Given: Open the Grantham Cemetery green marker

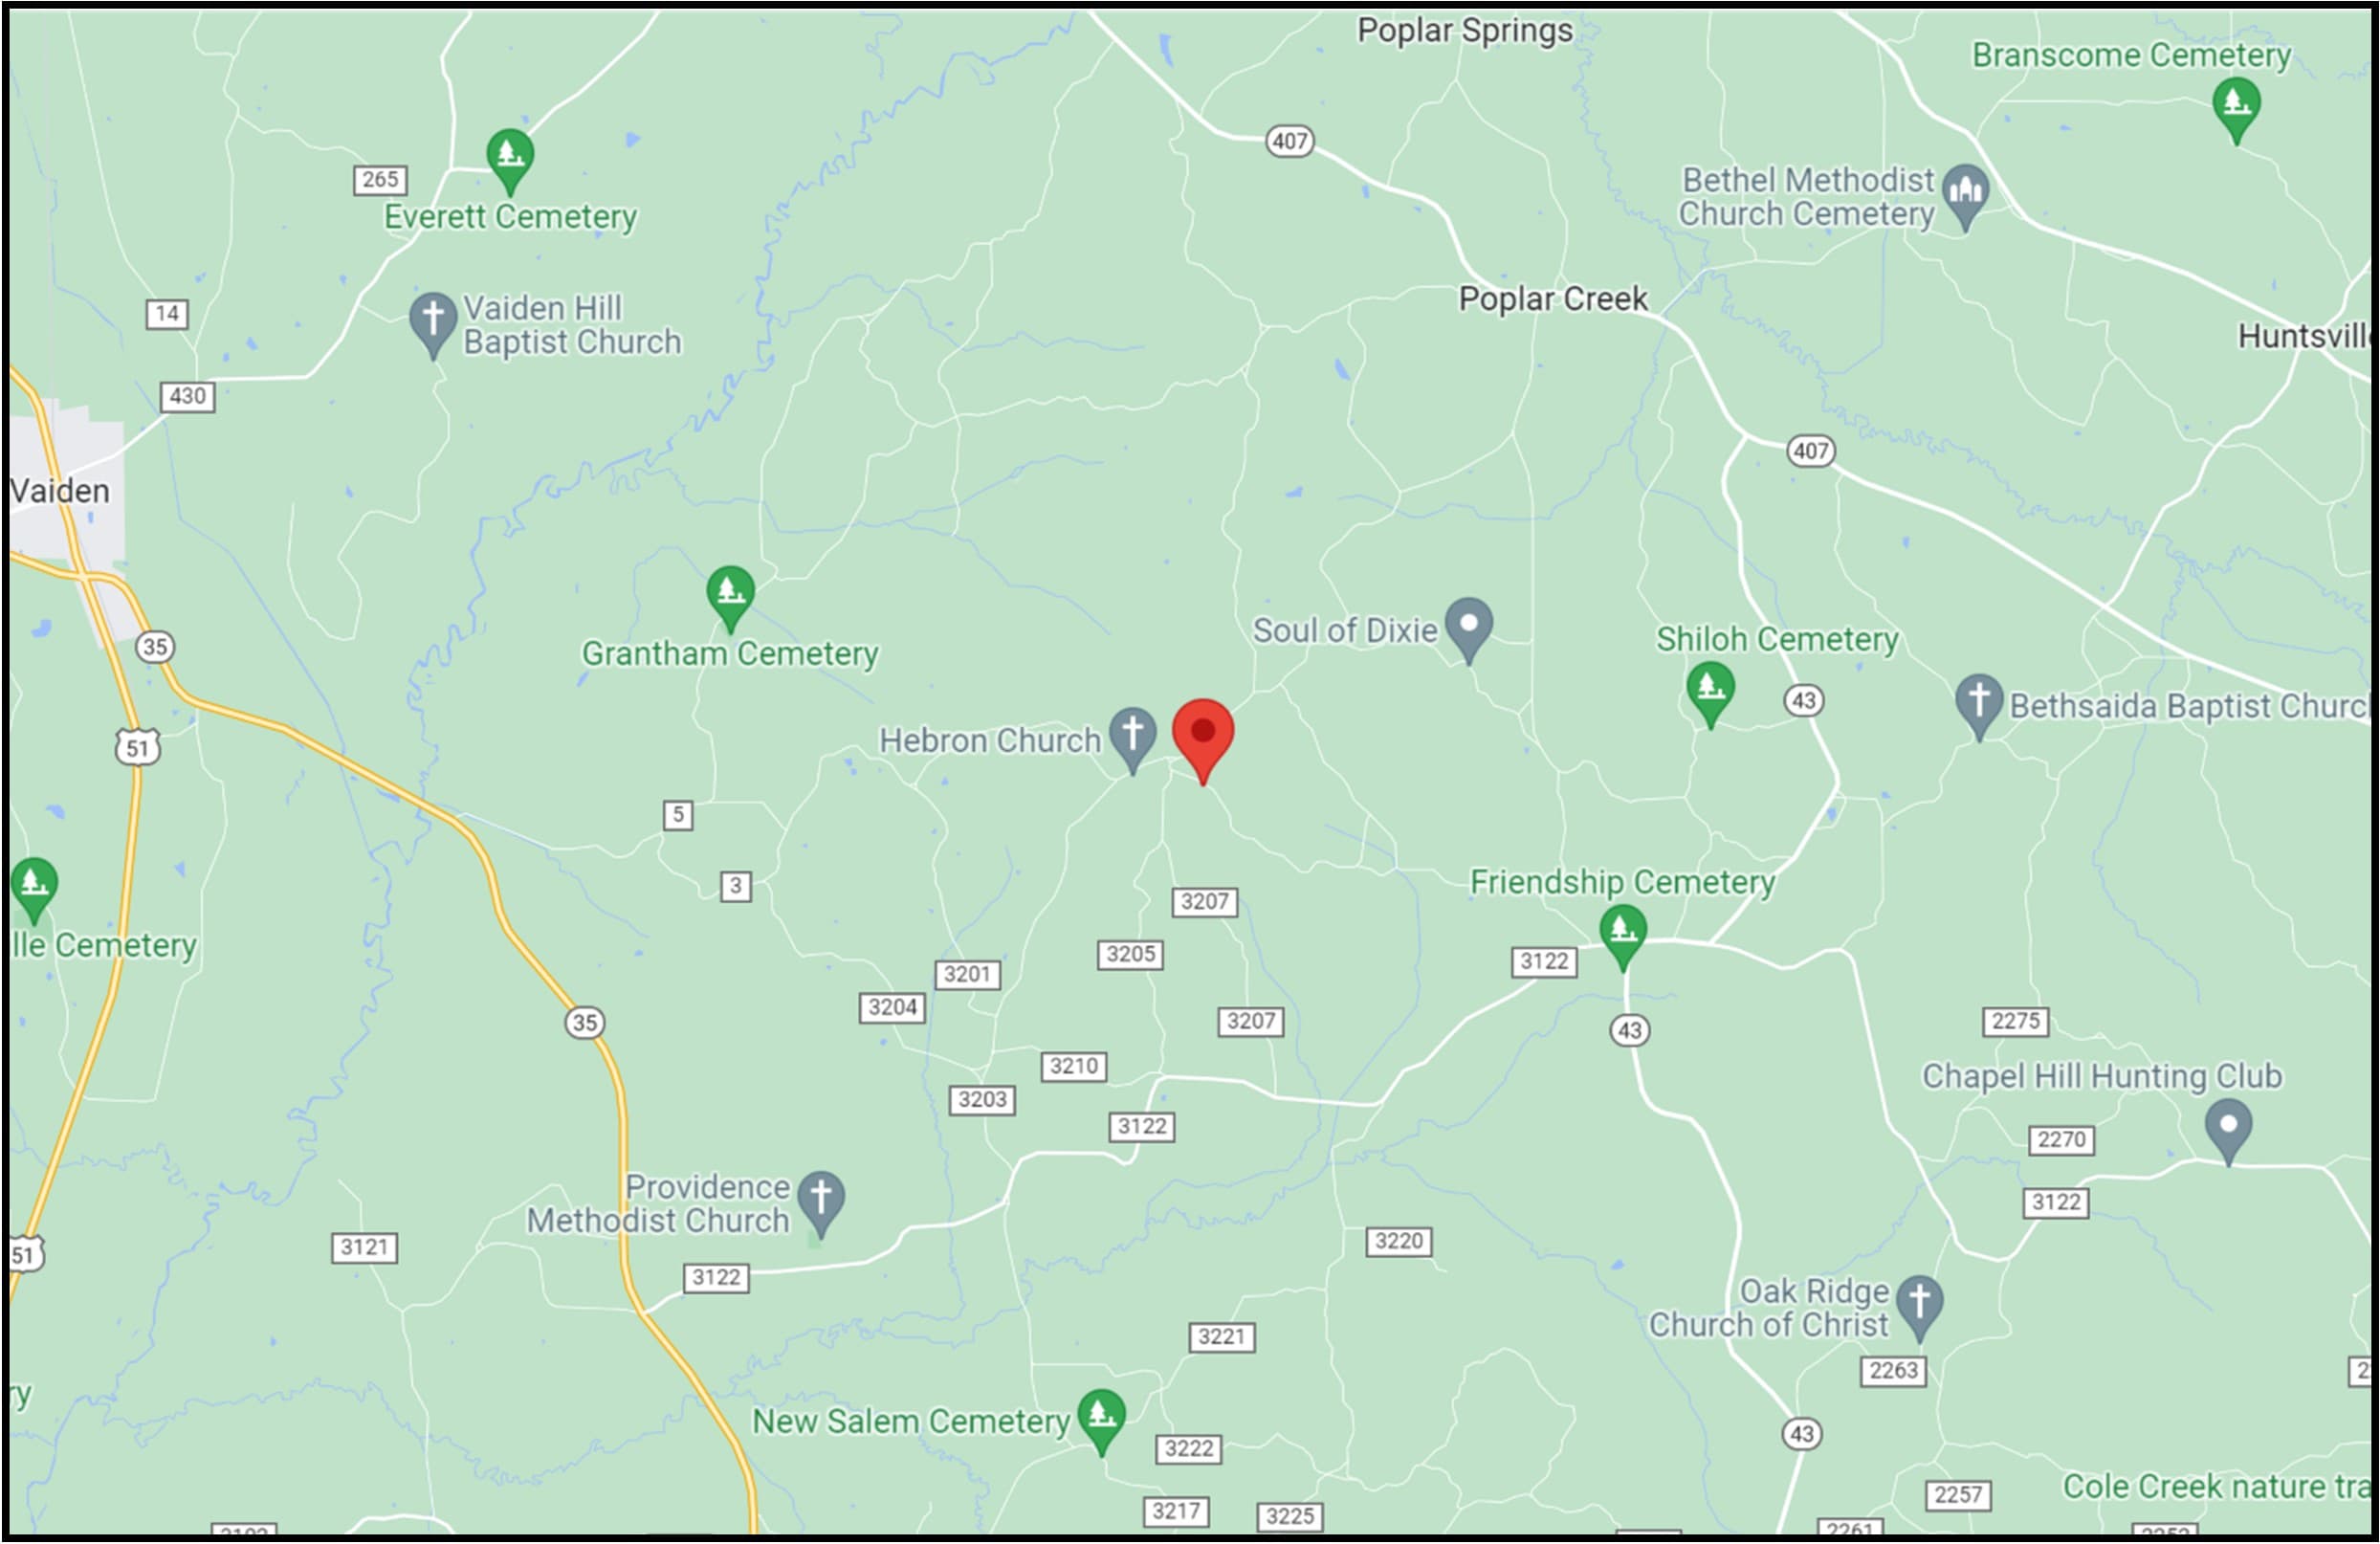Looking at the screenshot, I should coord(730,598).
